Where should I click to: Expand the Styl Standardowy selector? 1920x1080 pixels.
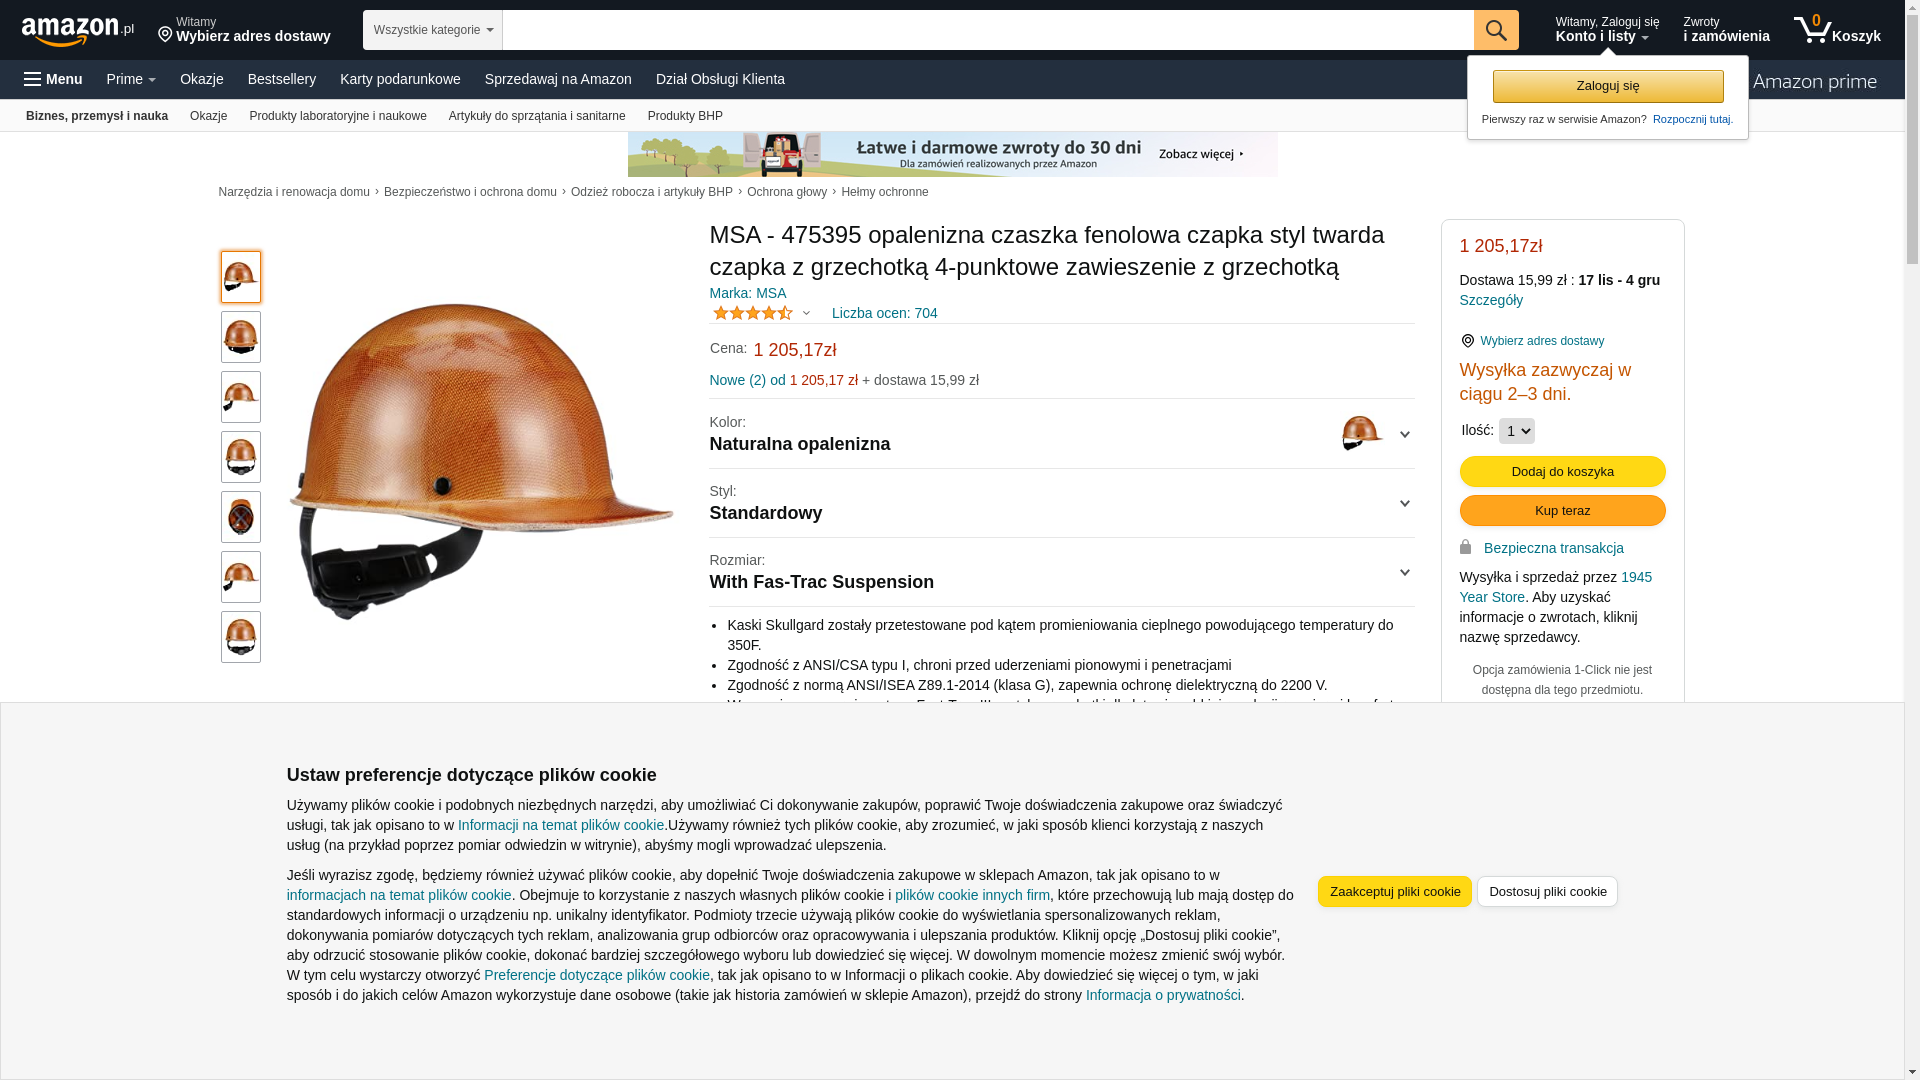point(1062,503)
